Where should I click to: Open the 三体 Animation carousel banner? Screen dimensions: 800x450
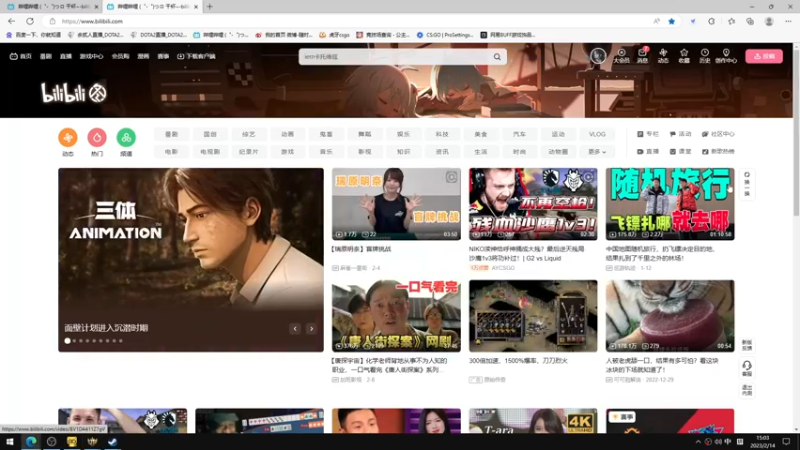191,260
